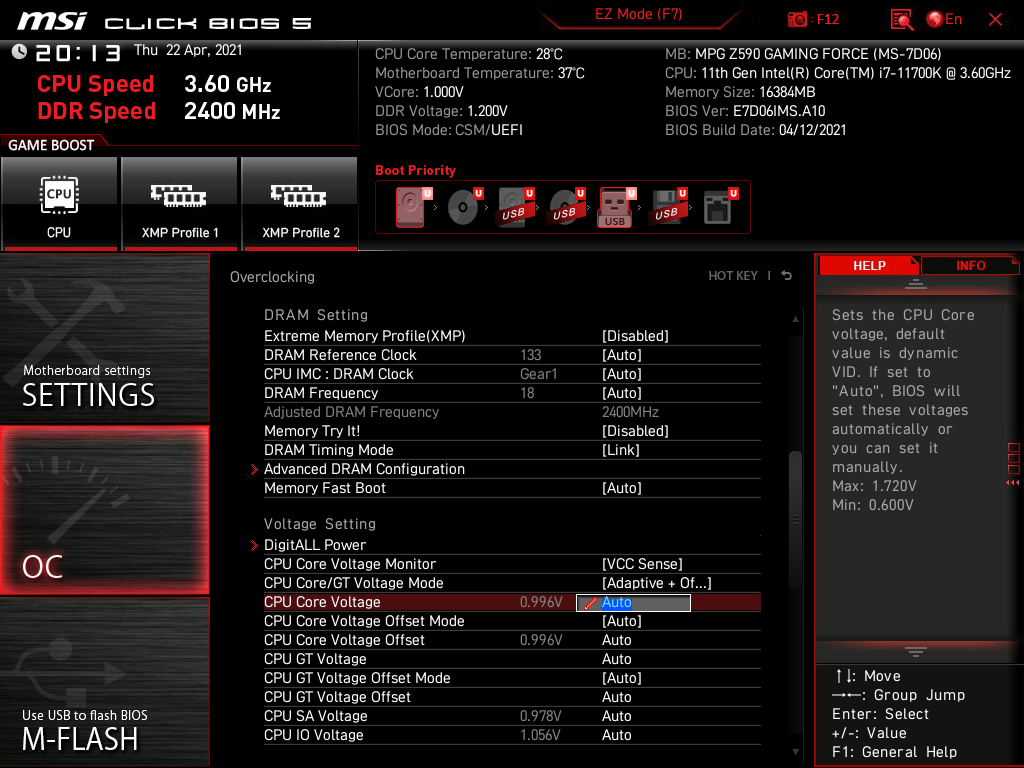Change CPU Core Voltage Monitor [VCC Sense]
Screen dimensions: 1024x768
(642, 564)
